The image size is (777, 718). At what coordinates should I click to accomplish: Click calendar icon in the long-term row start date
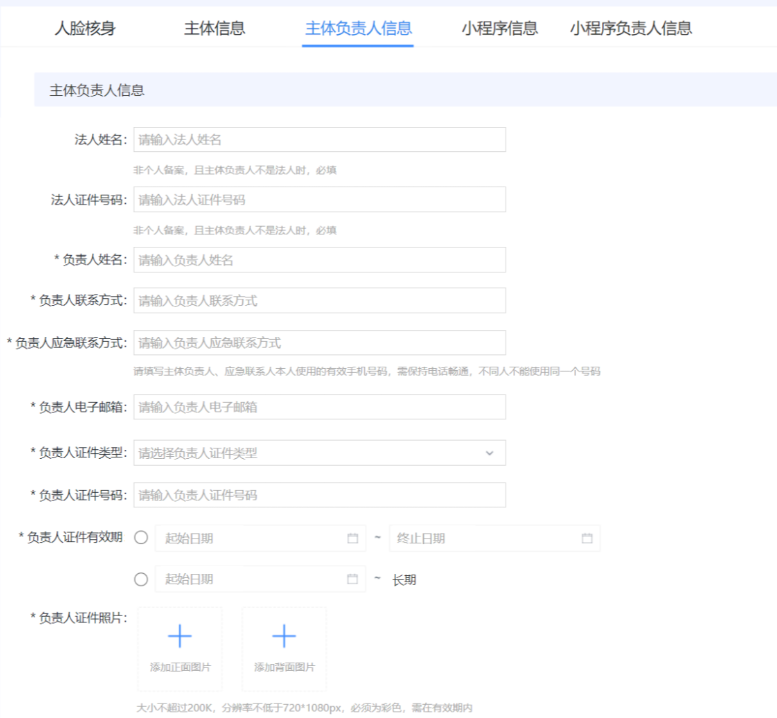click(x=352, y=579)
